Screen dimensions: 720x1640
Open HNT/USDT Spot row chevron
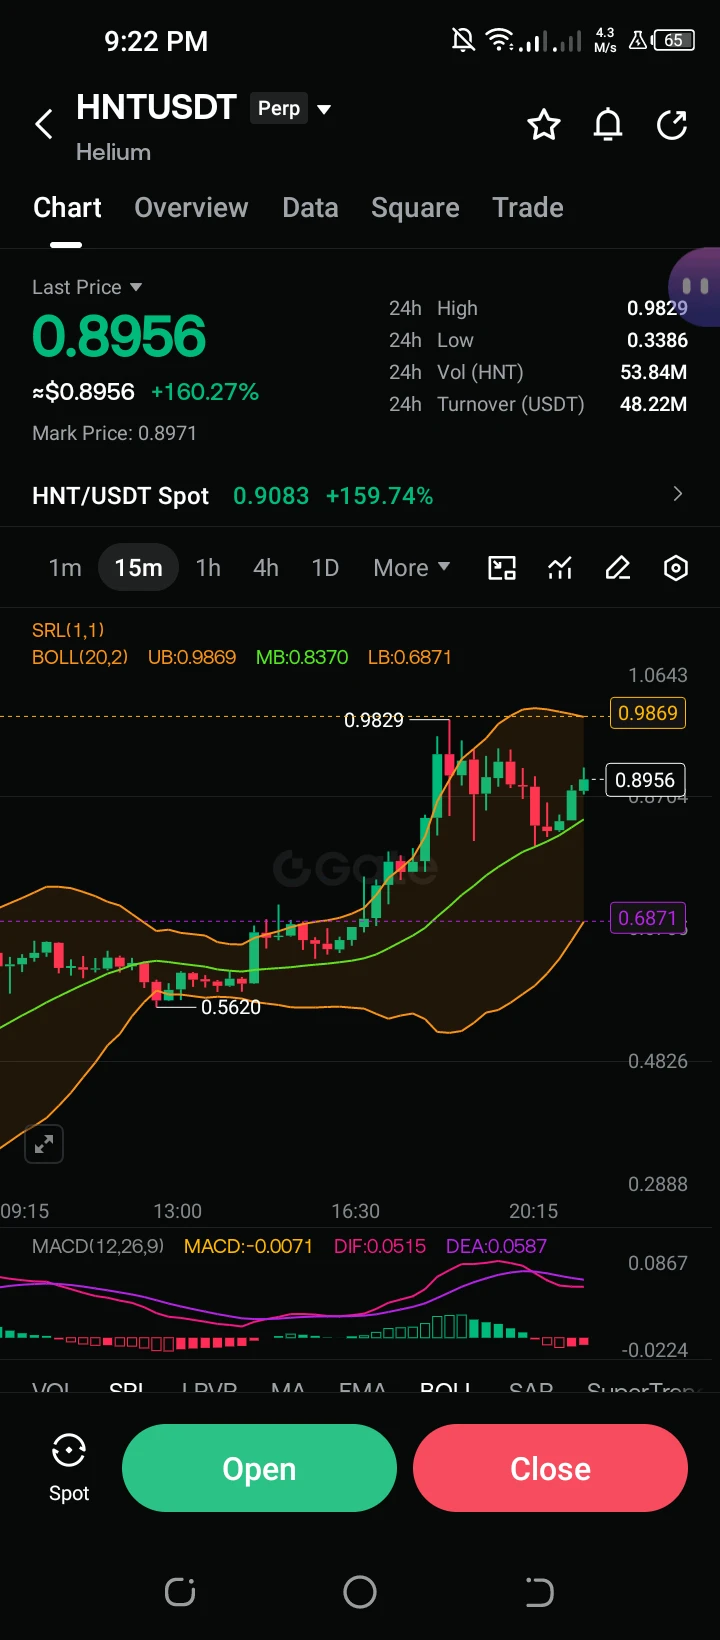point(678,494)
